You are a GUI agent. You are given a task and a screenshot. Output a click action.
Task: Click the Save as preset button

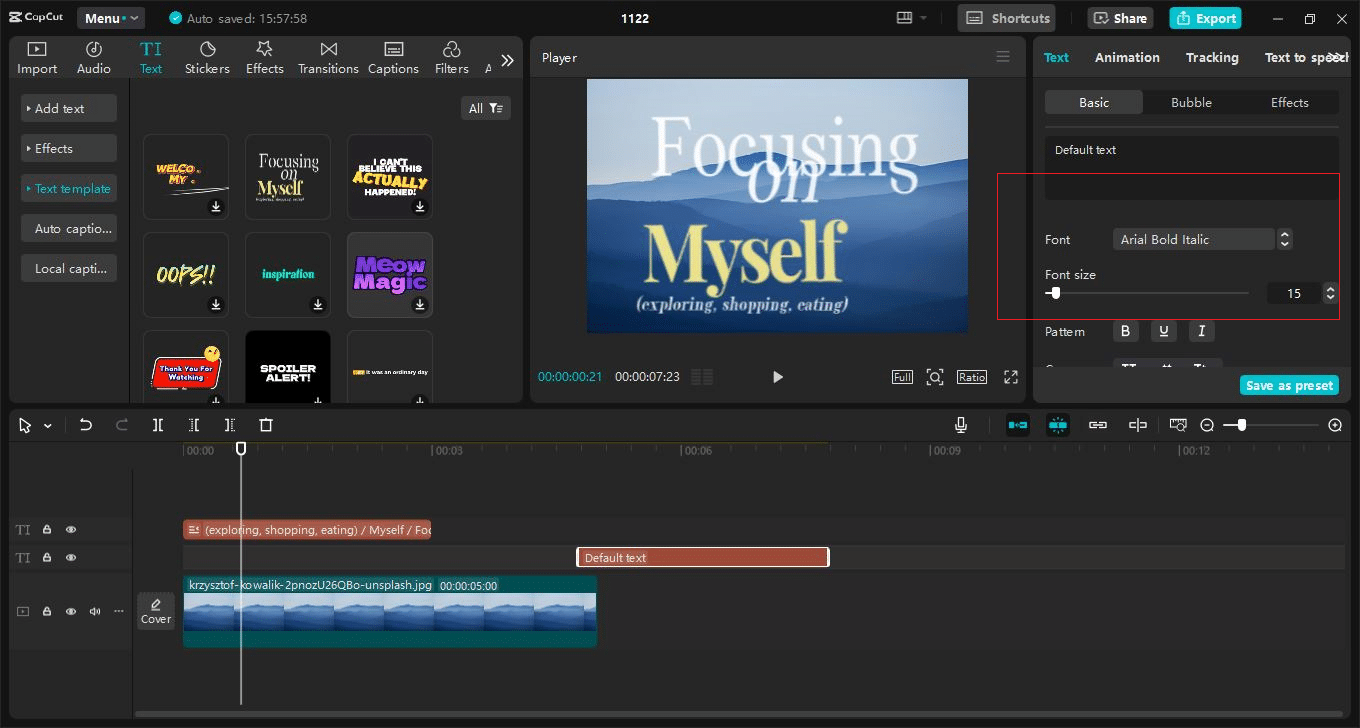pos(1289,384)
